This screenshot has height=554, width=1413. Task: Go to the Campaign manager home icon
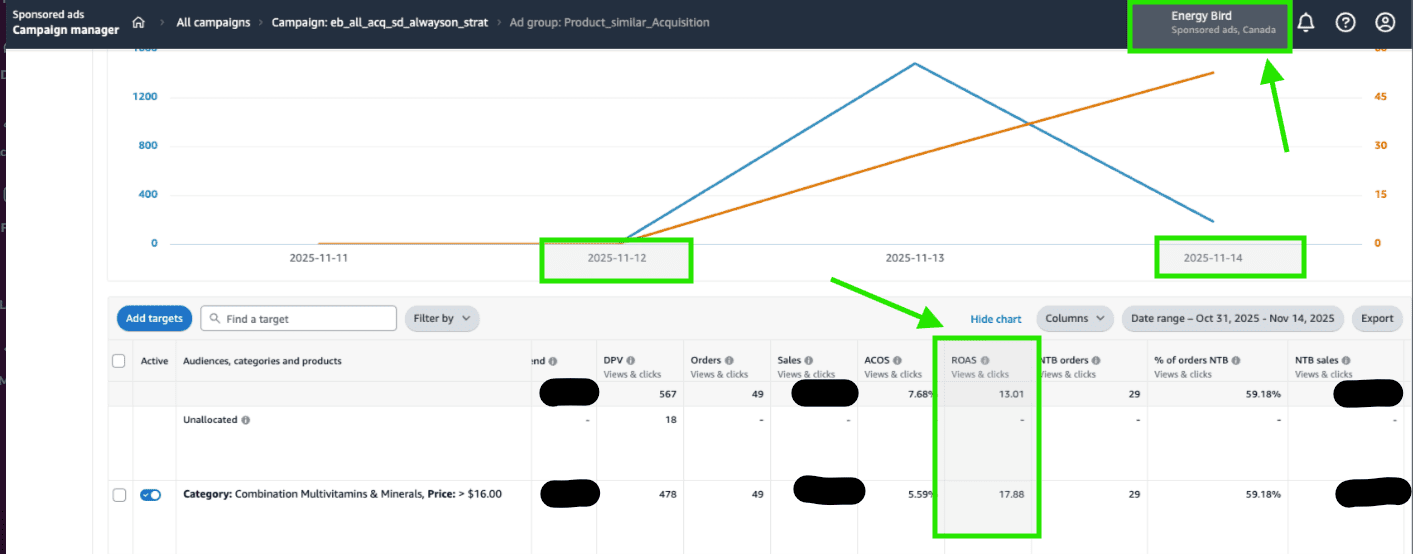coord(138,22)
